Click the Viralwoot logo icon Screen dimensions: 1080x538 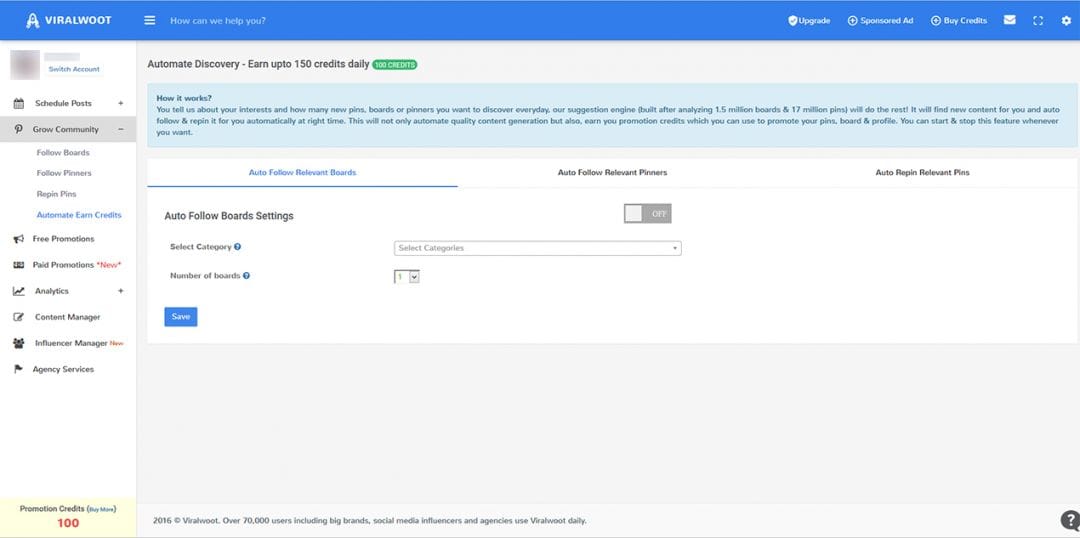(32, 21)
